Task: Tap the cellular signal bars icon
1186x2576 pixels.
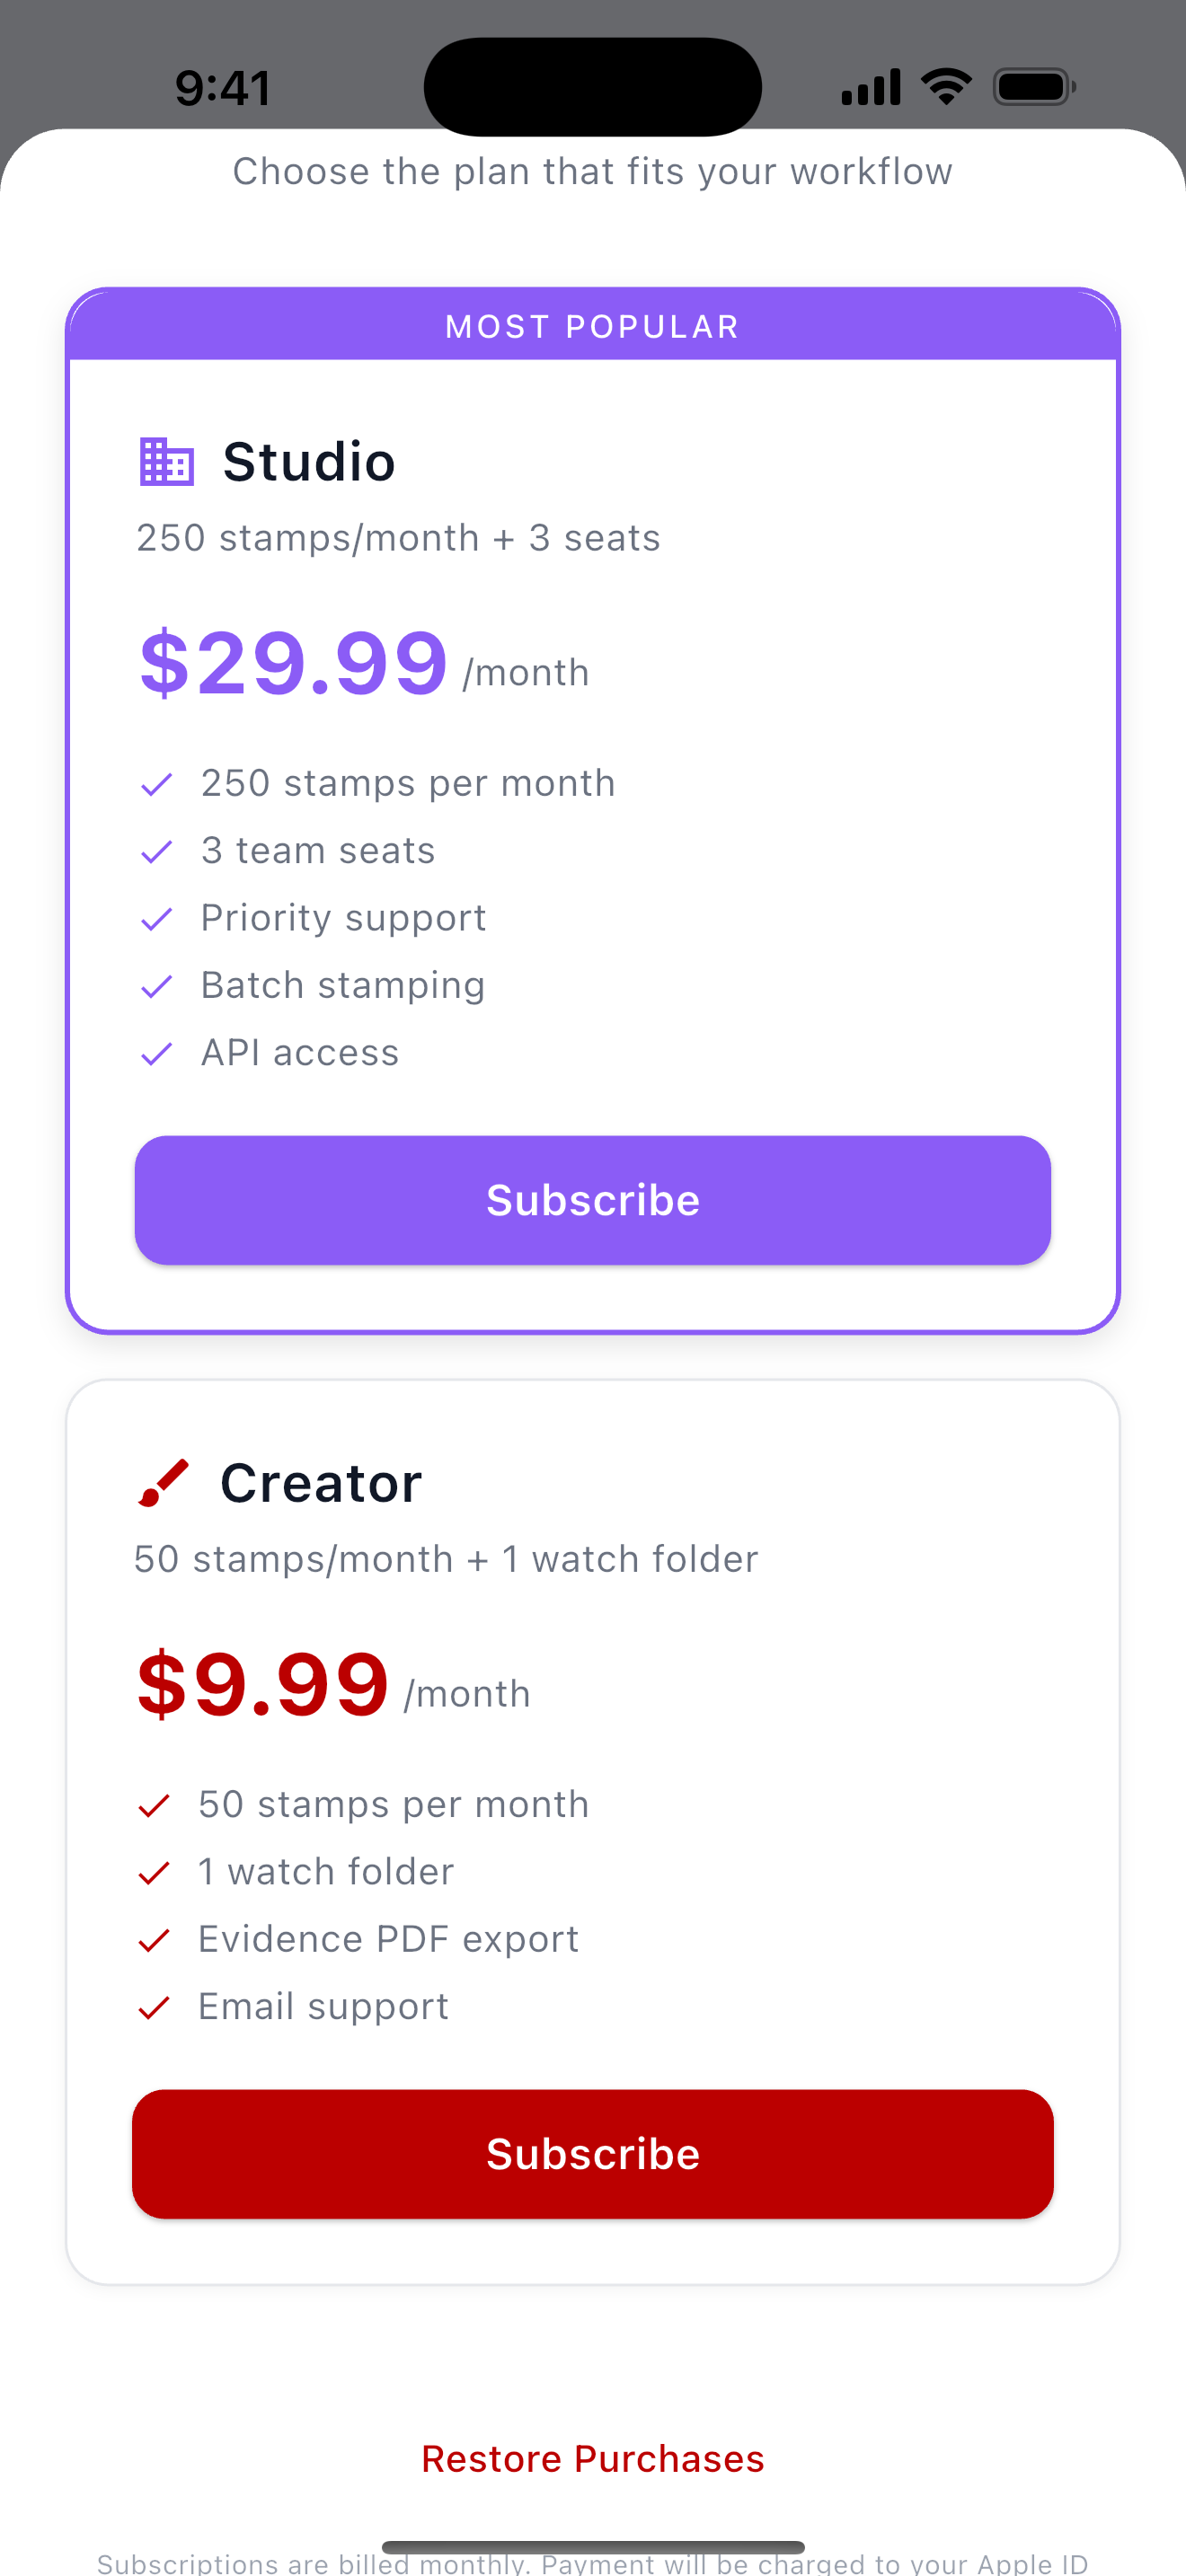Action: (871, 87)
